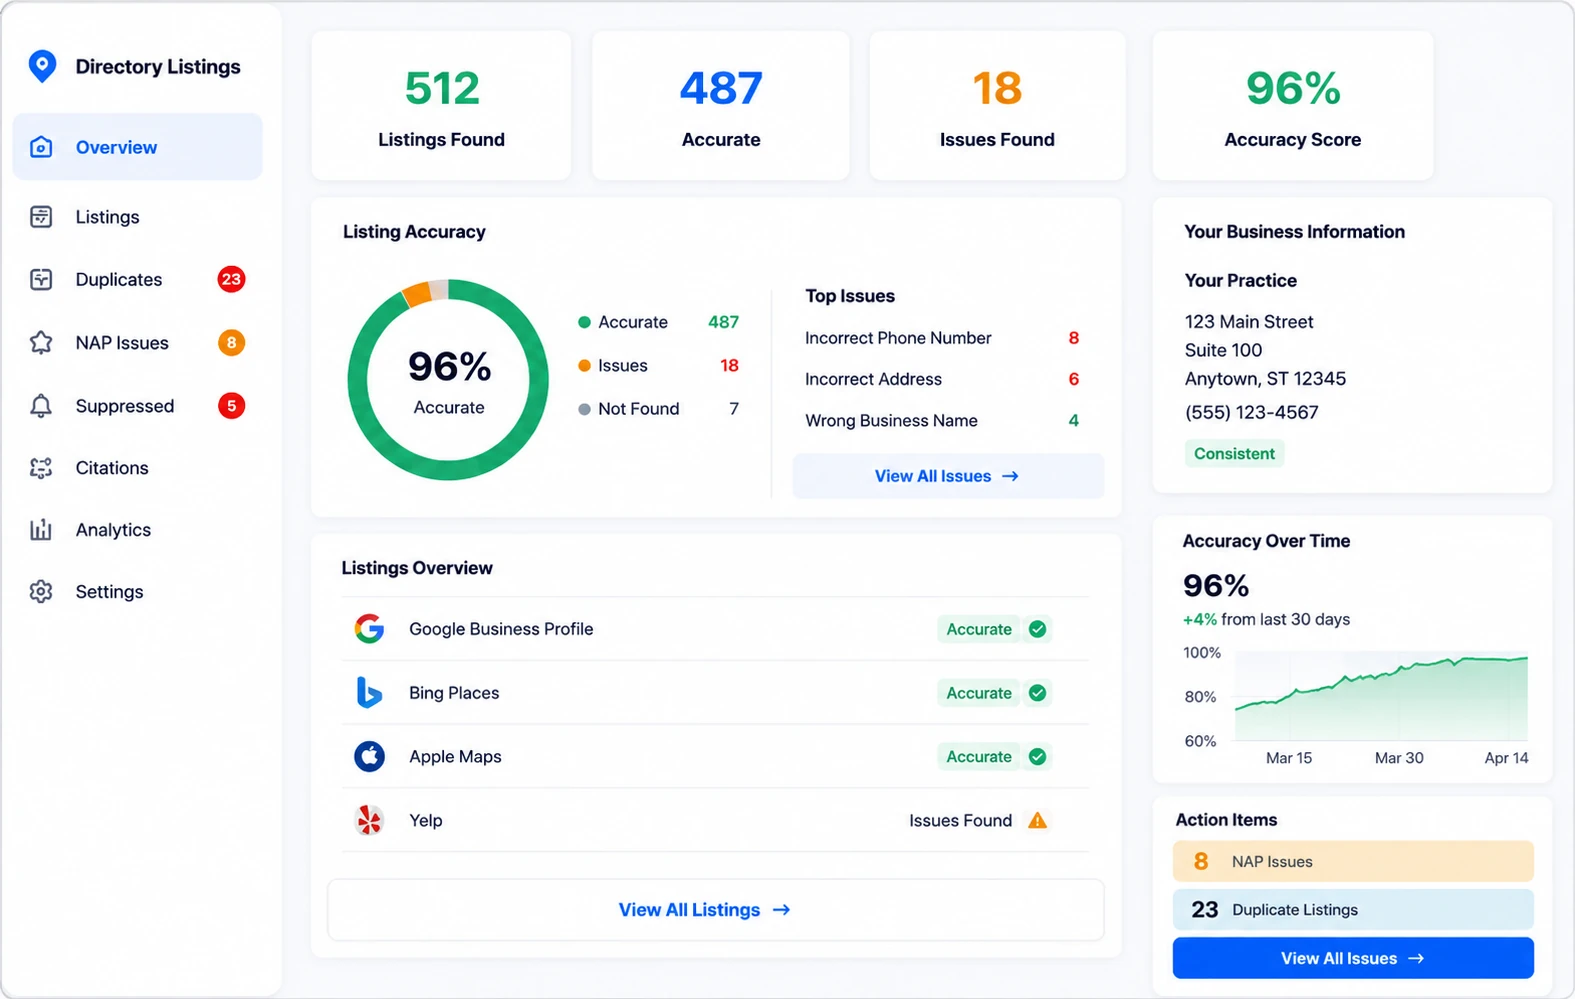This screenshot has width=1575, height=999.
Task: Click the Mar 30 axis label on chart
Action: click(1399, 758)
